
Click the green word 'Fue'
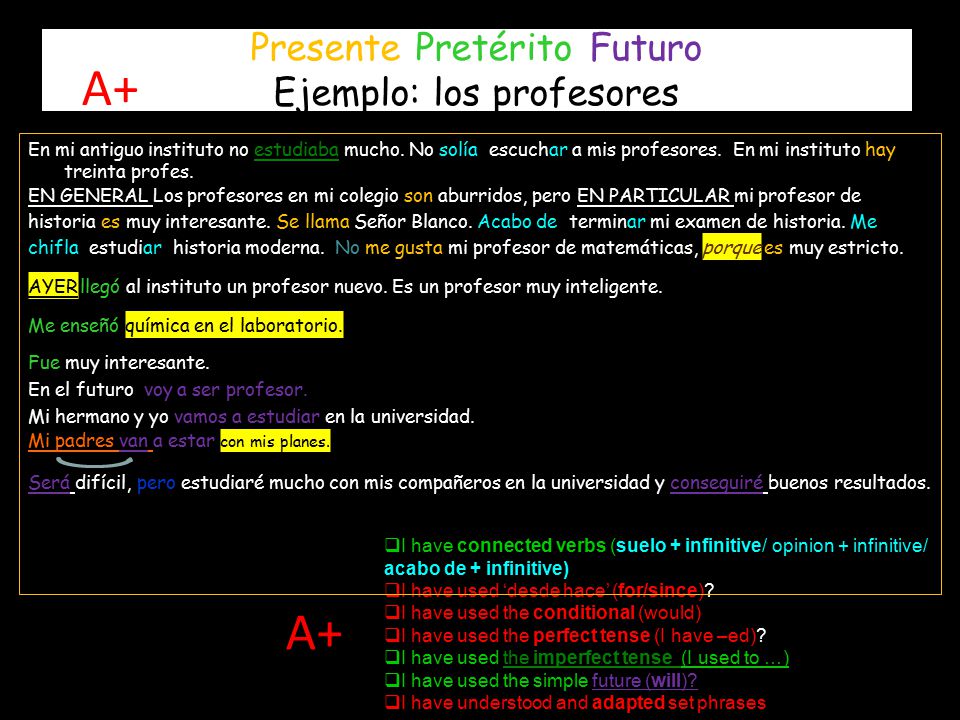click(x=44, y=362)
